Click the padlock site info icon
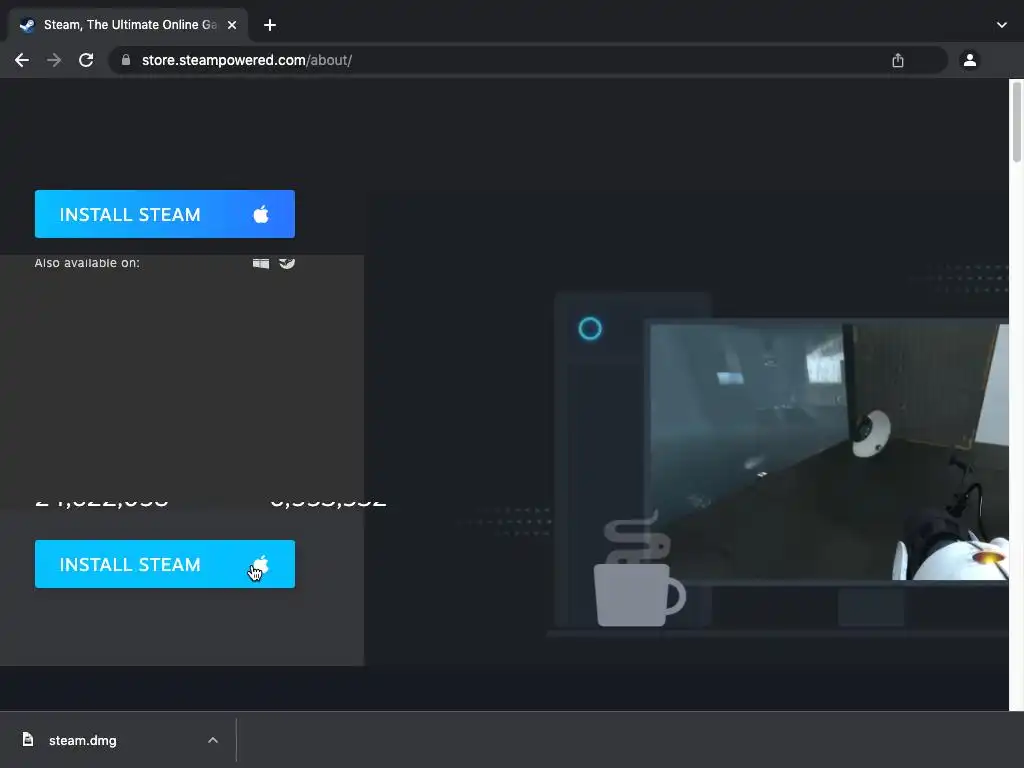This screenshot has height=768, width=1024. click(x=126, y=60)
